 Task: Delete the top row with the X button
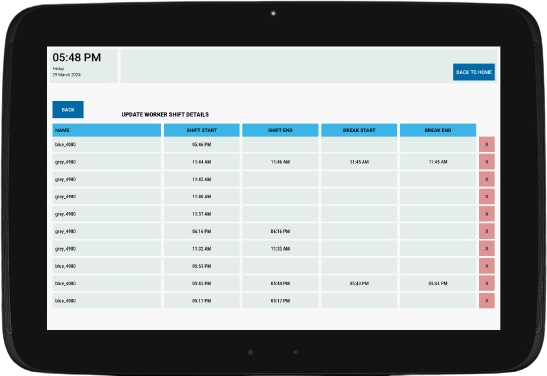487,144
